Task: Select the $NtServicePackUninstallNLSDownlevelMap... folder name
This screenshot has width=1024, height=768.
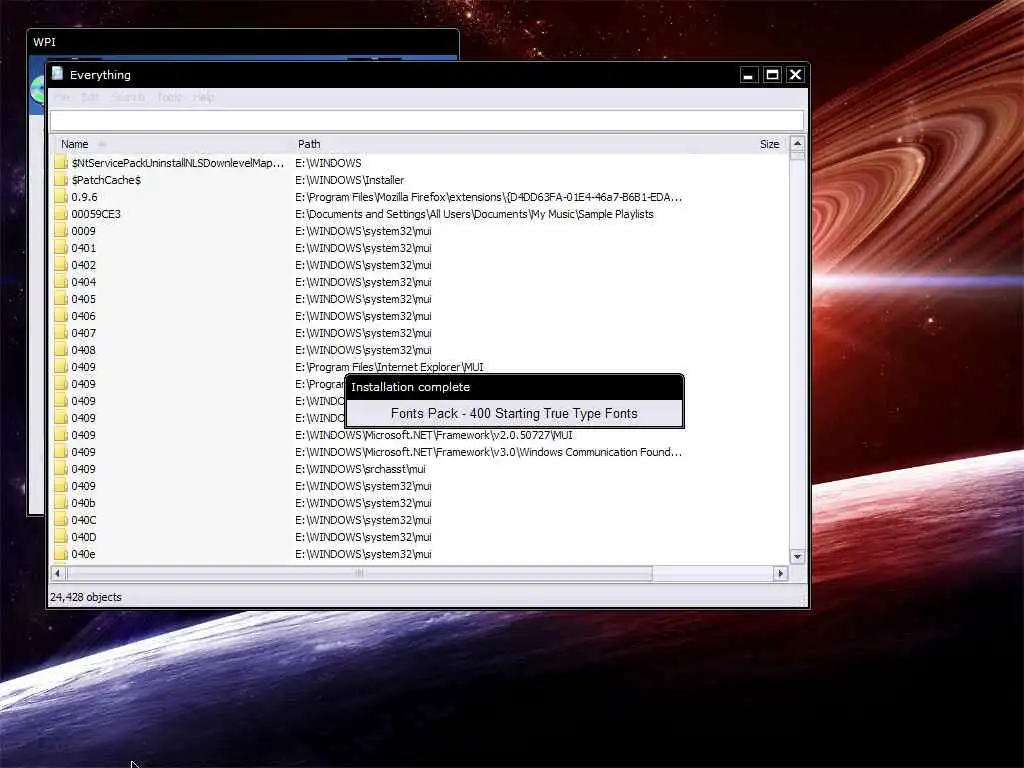Action: point(178,163)
